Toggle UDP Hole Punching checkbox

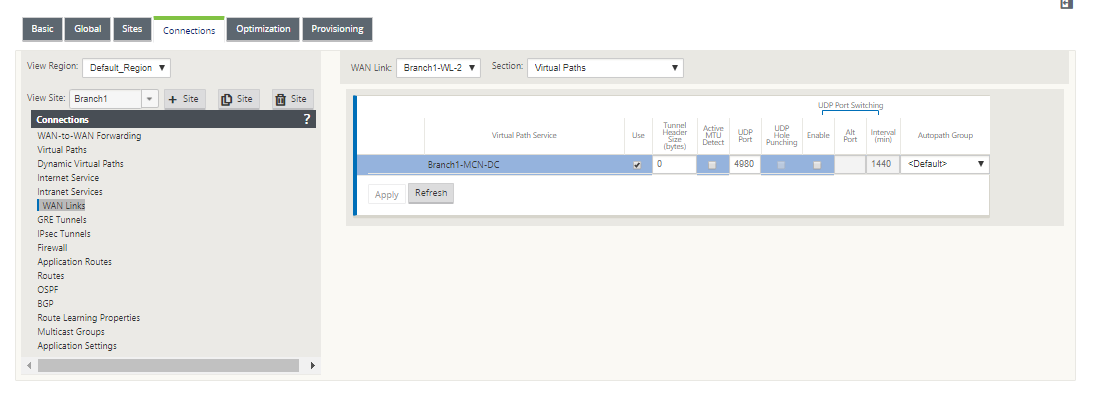(781, 165)
